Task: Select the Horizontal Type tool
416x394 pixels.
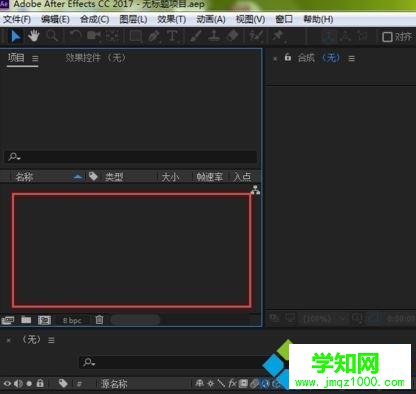Action: click(x=172, y=36)
